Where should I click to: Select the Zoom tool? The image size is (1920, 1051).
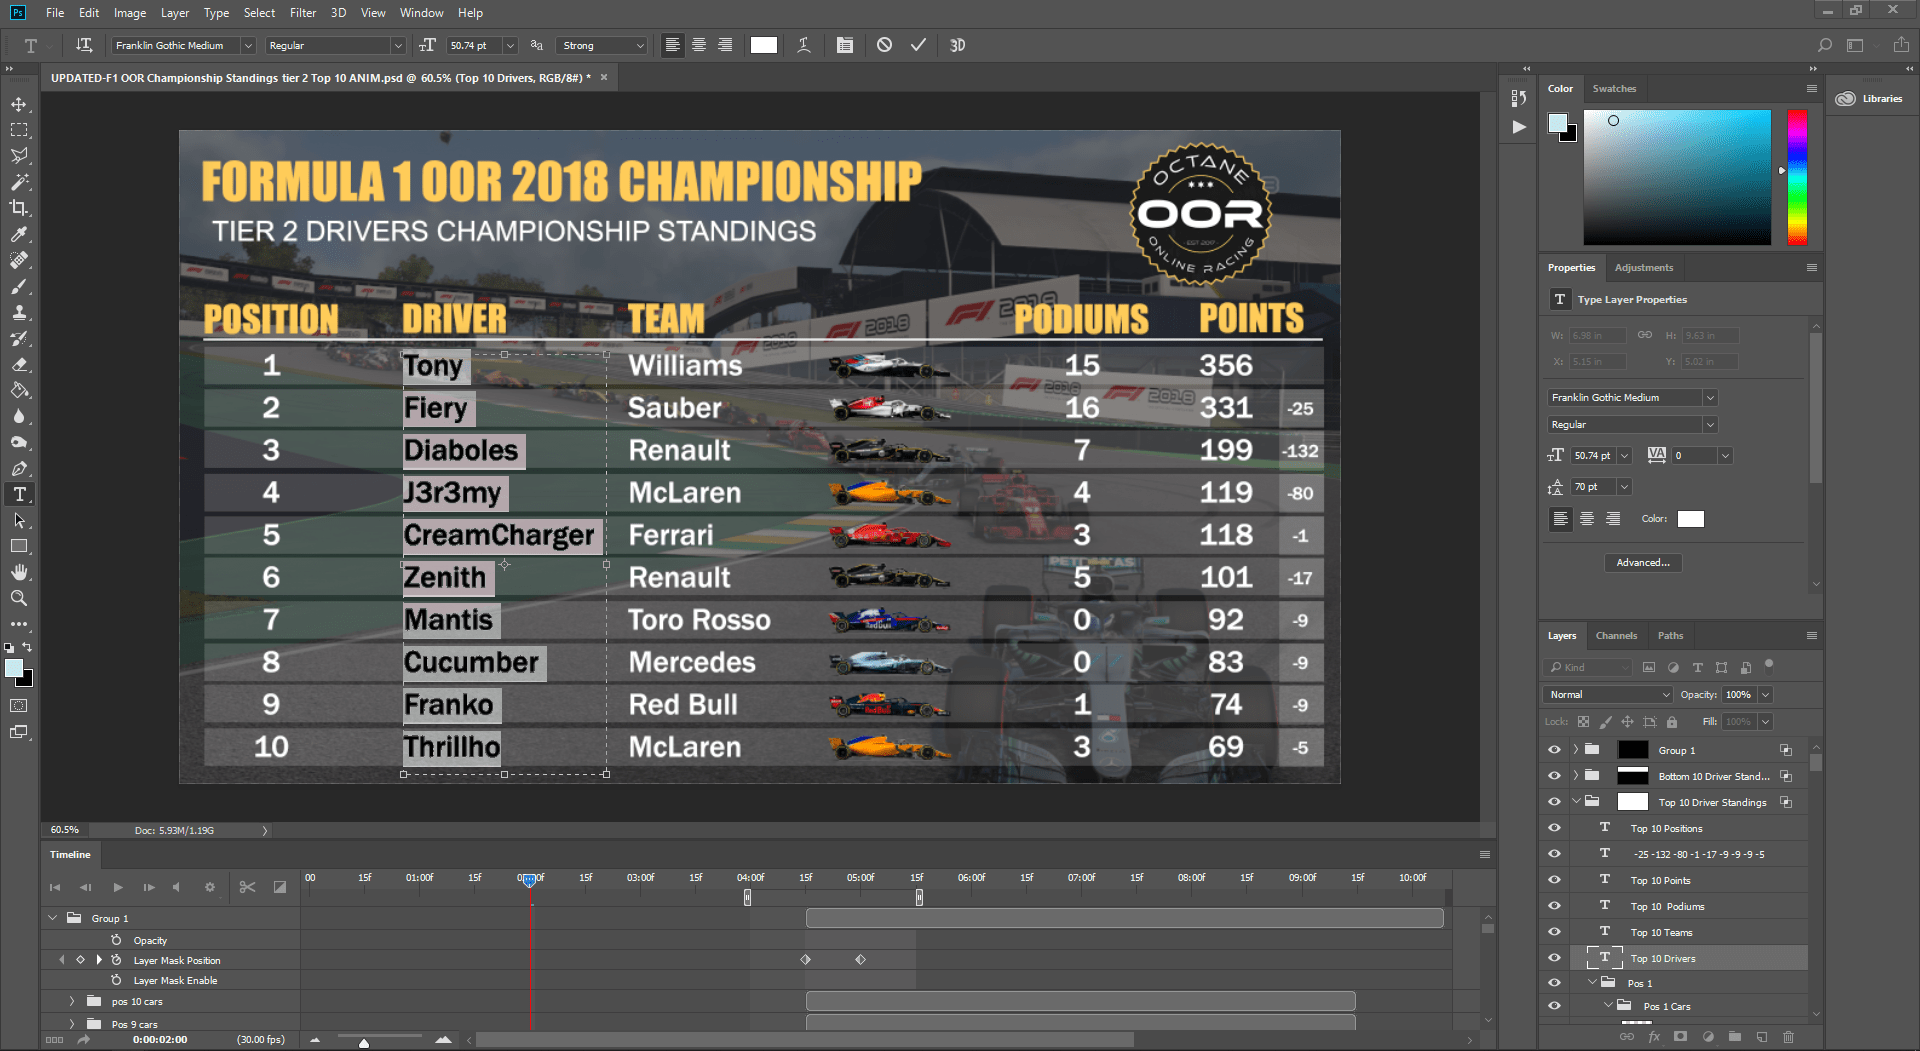click(x=18, y=598)
